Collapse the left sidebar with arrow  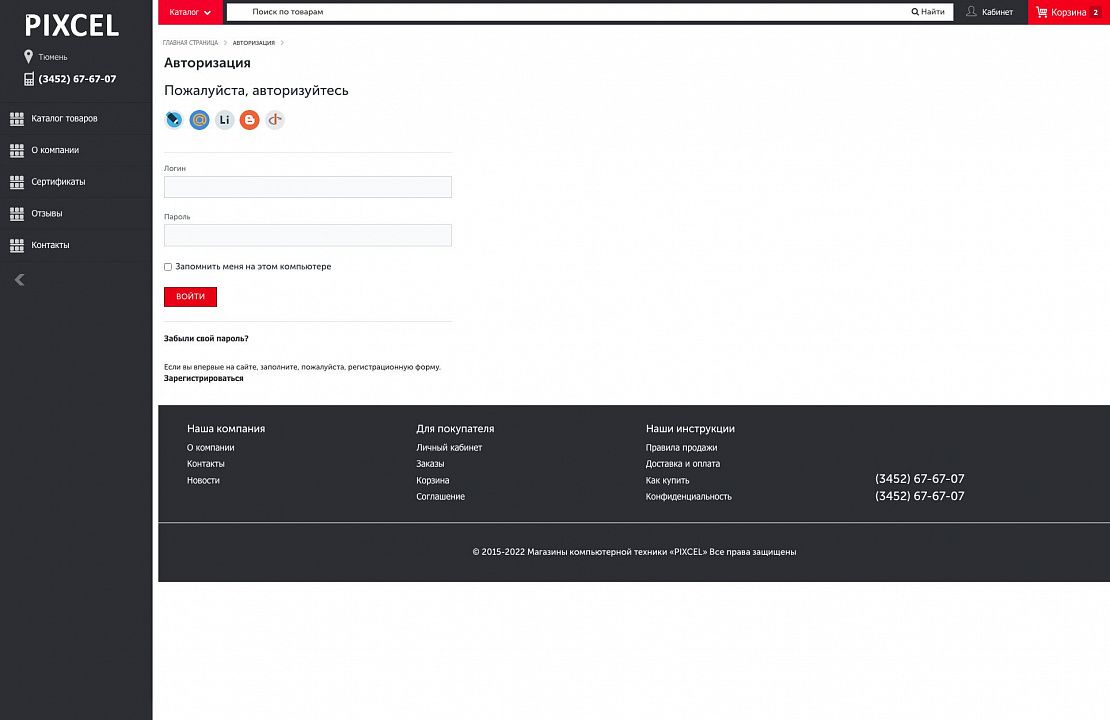coord(19,280)
